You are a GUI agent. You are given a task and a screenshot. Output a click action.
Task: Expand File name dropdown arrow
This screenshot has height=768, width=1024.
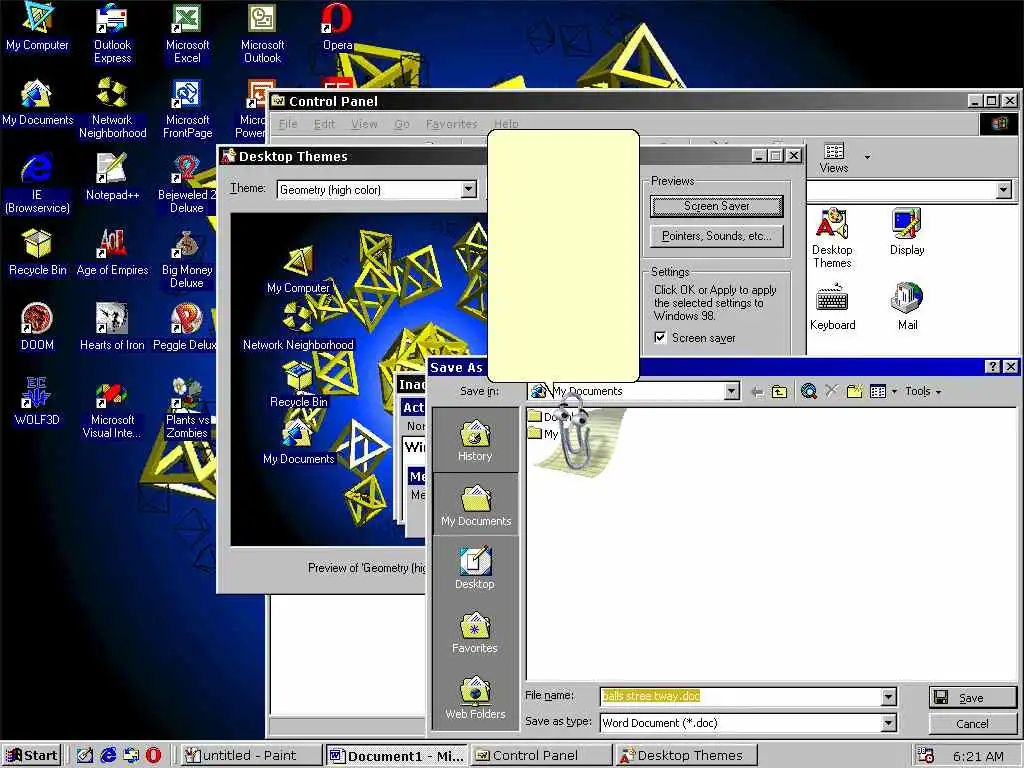pos(888,697)
